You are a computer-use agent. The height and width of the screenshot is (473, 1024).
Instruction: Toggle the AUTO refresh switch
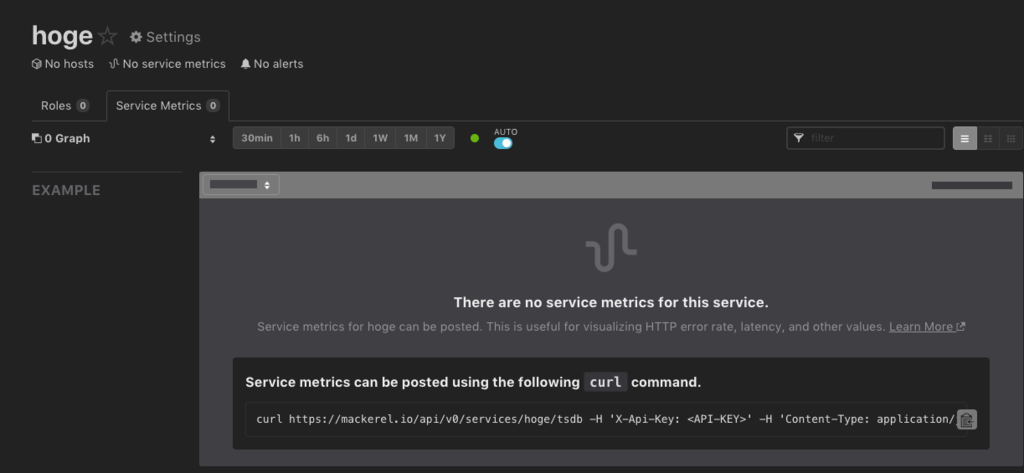click(x=503, y=143)
